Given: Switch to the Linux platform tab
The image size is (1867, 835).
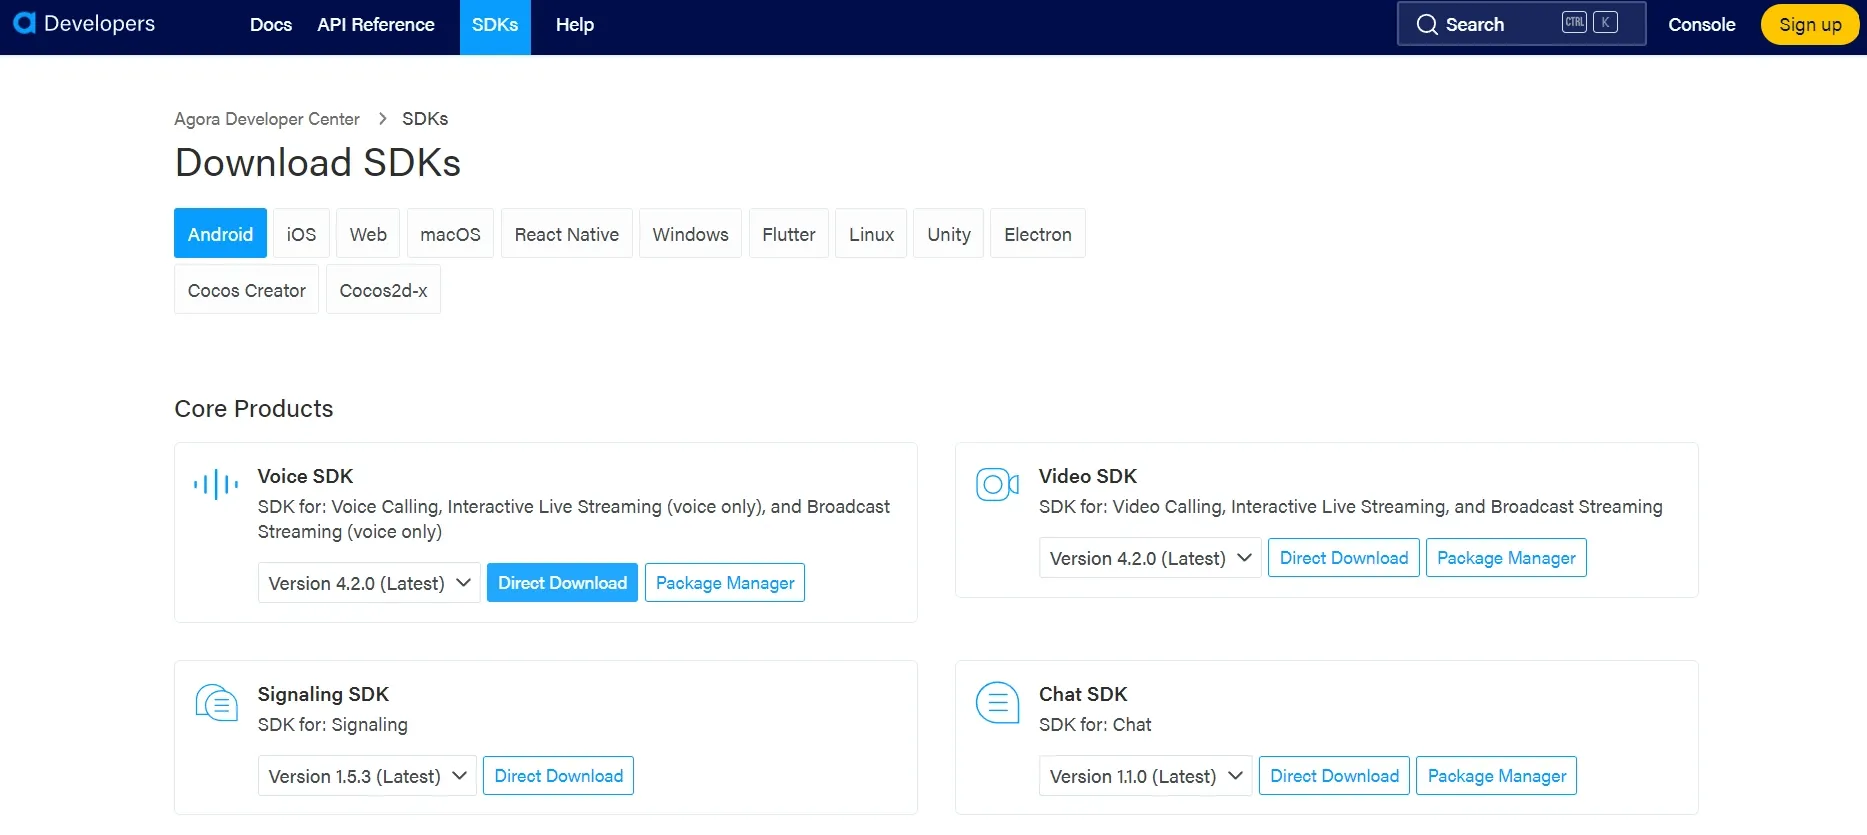Looking at the screenshot, I should pyautogui.click(x=871, y=233).
